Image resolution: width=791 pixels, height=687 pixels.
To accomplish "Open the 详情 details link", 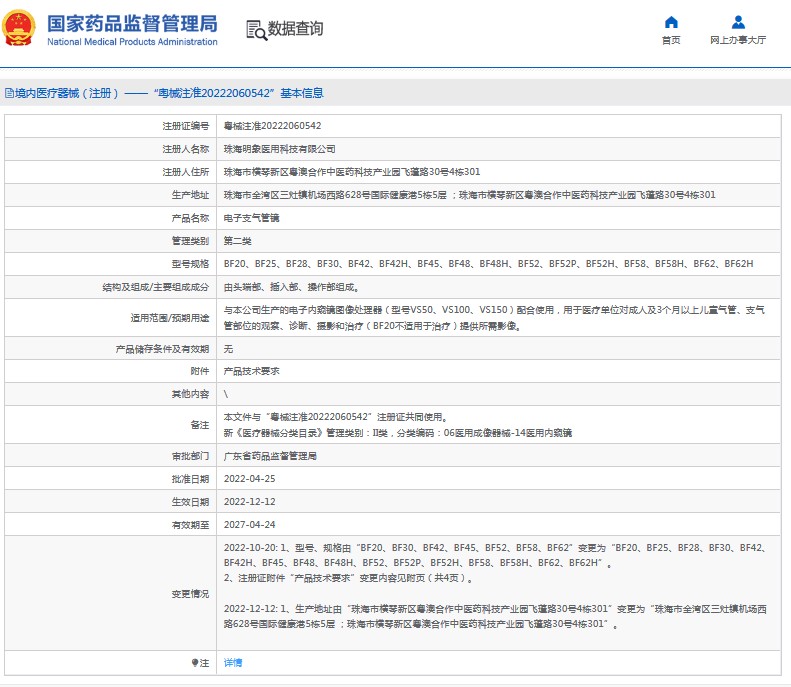I will coord(232,663).
